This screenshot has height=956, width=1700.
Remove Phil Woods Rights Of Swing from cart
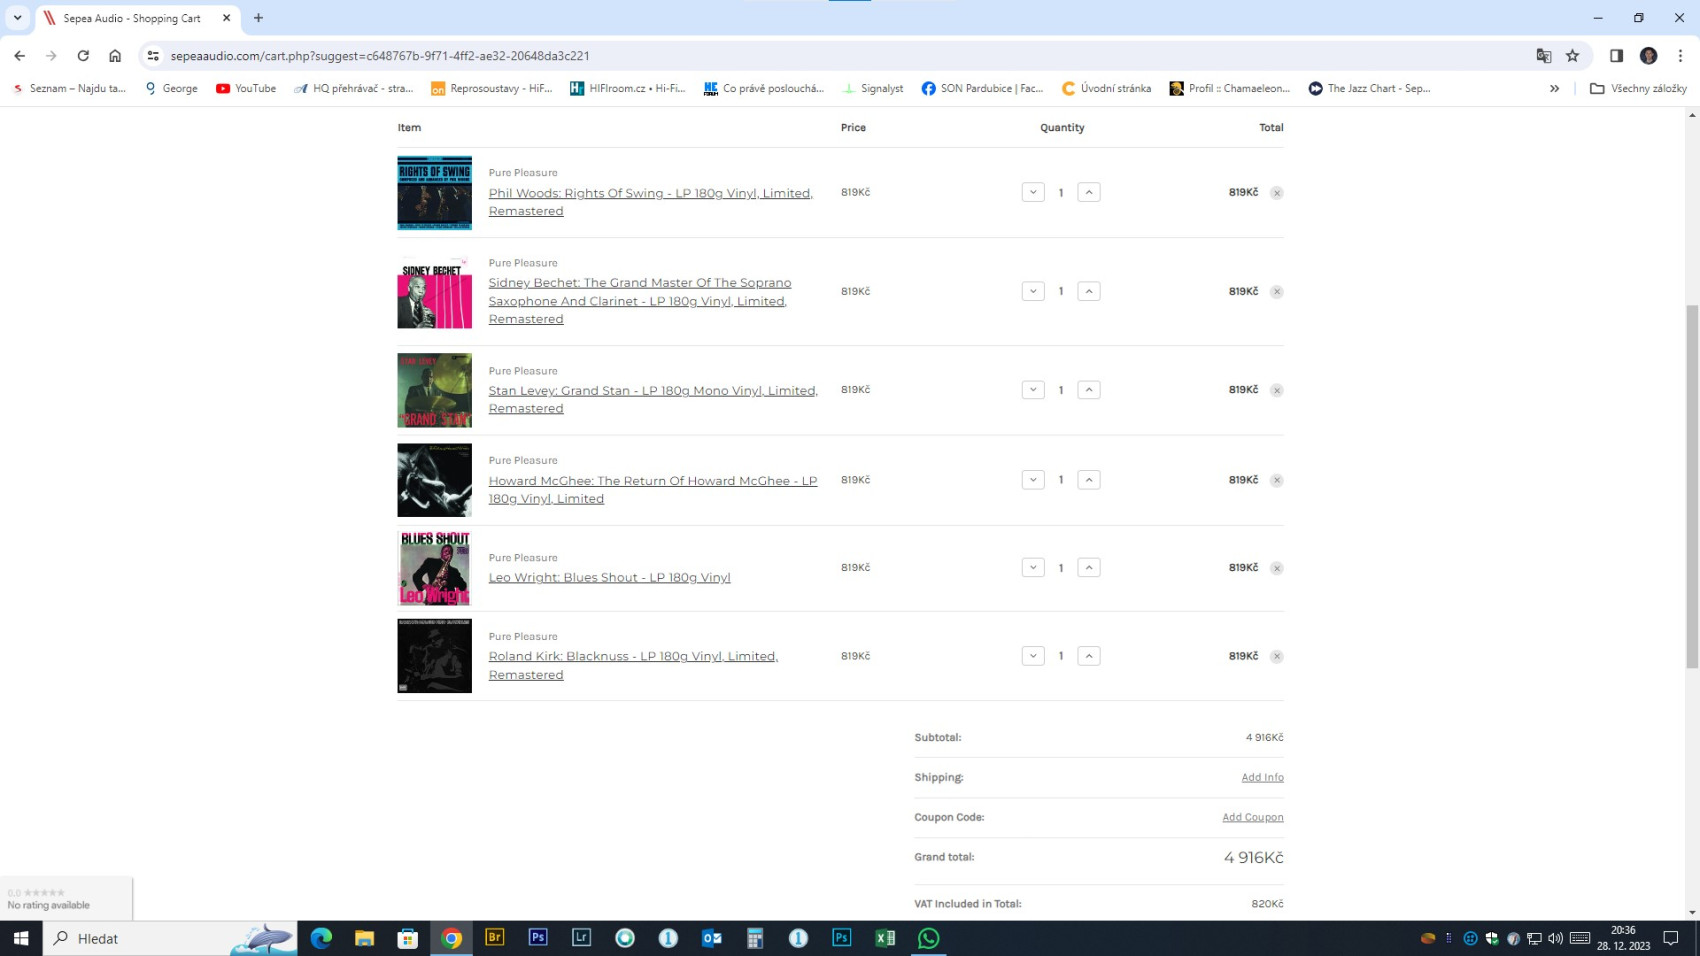pos(1276,193)
